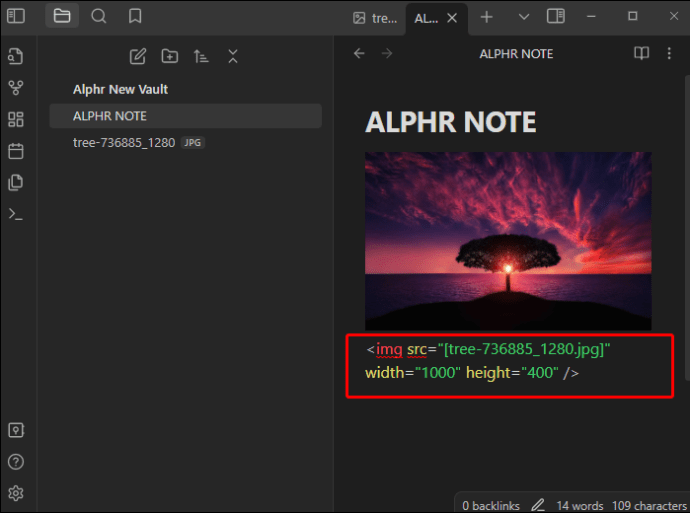Collapse all folders in explorer
Image resolution: width=690 pixels, height=513 pixels.
[233, 56]
